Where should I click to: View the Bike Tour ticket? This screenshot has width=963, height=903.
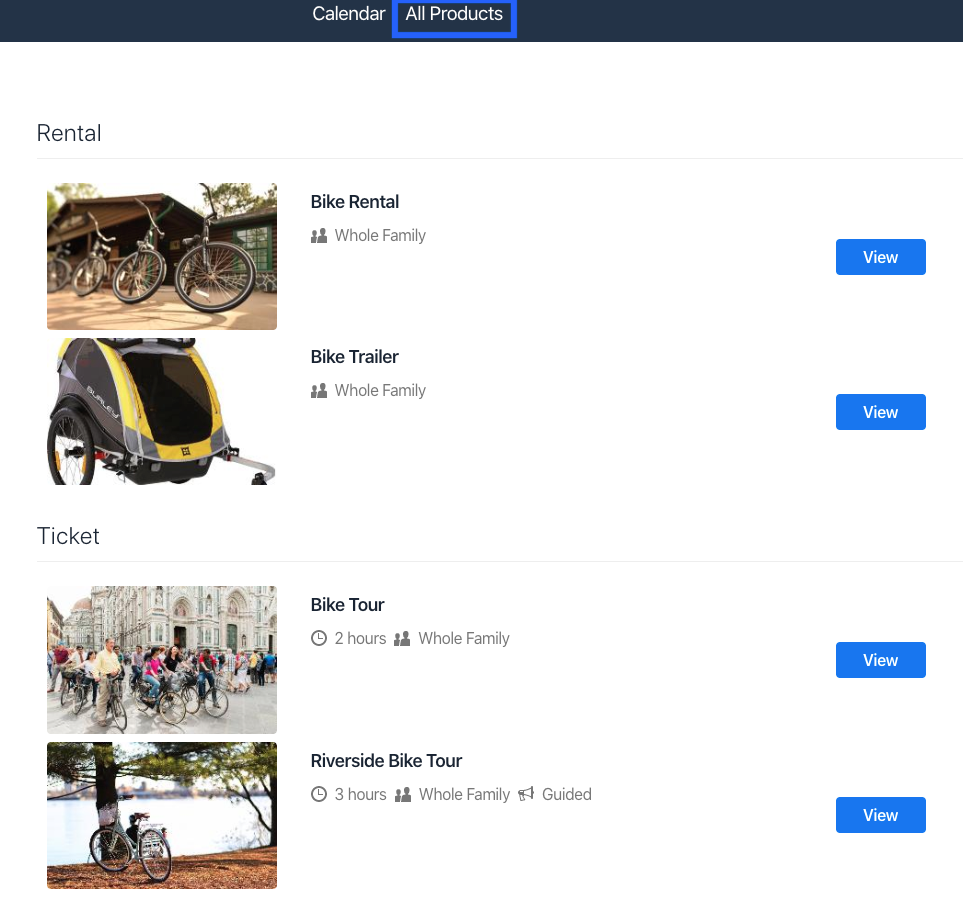880,660
